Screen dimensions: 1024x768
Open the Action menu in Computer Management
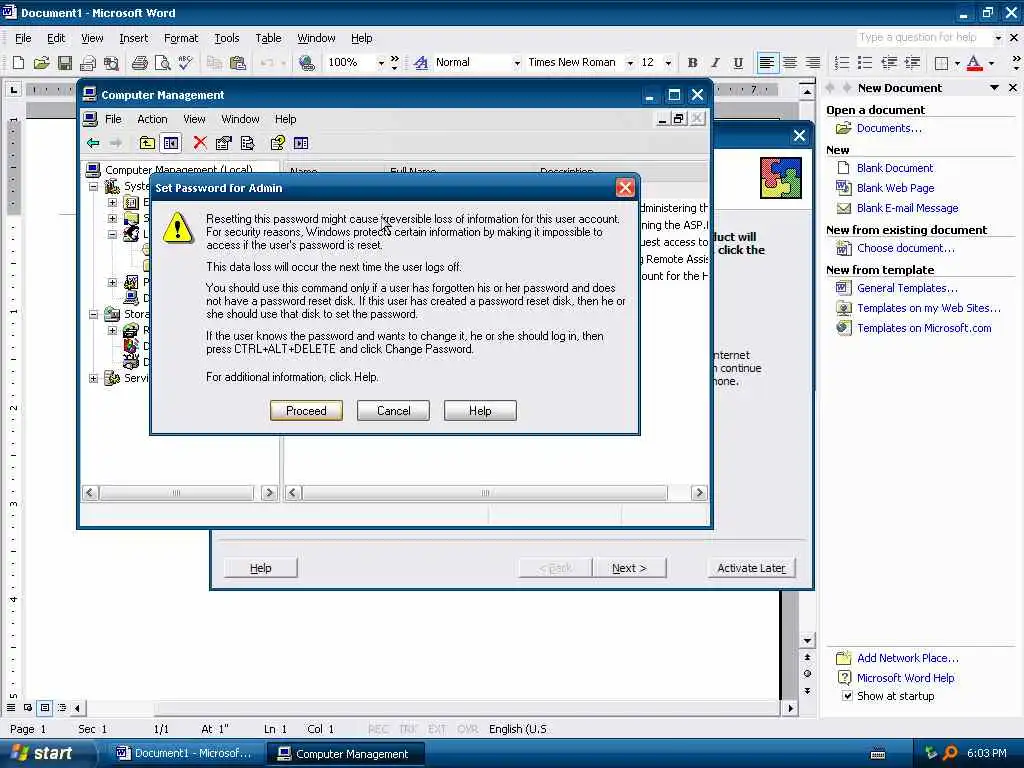click(x=152, y=119)
